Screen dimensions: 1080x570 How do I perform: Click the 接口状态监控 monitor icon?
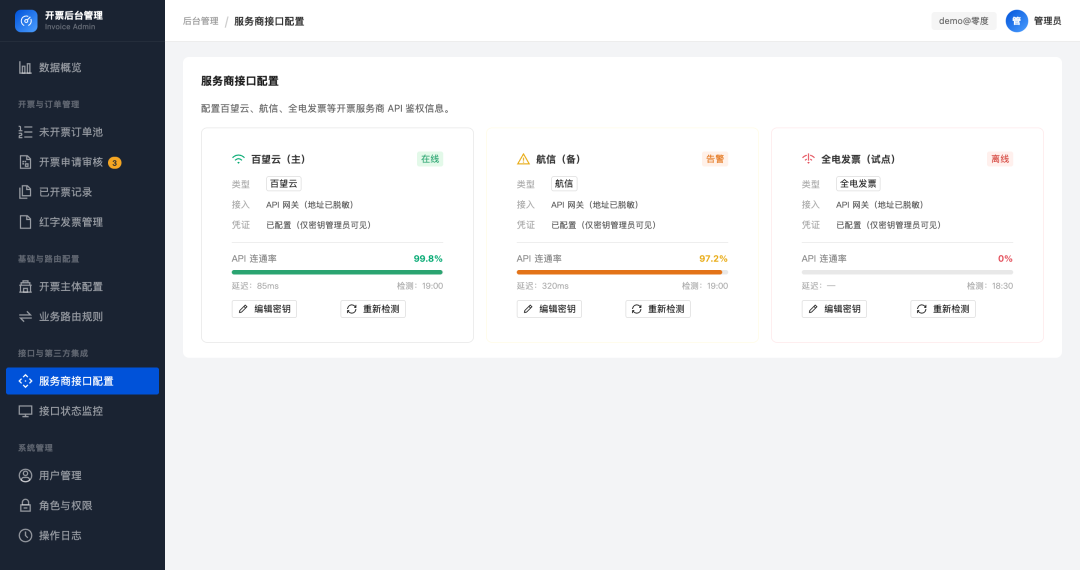pos(25,411)
